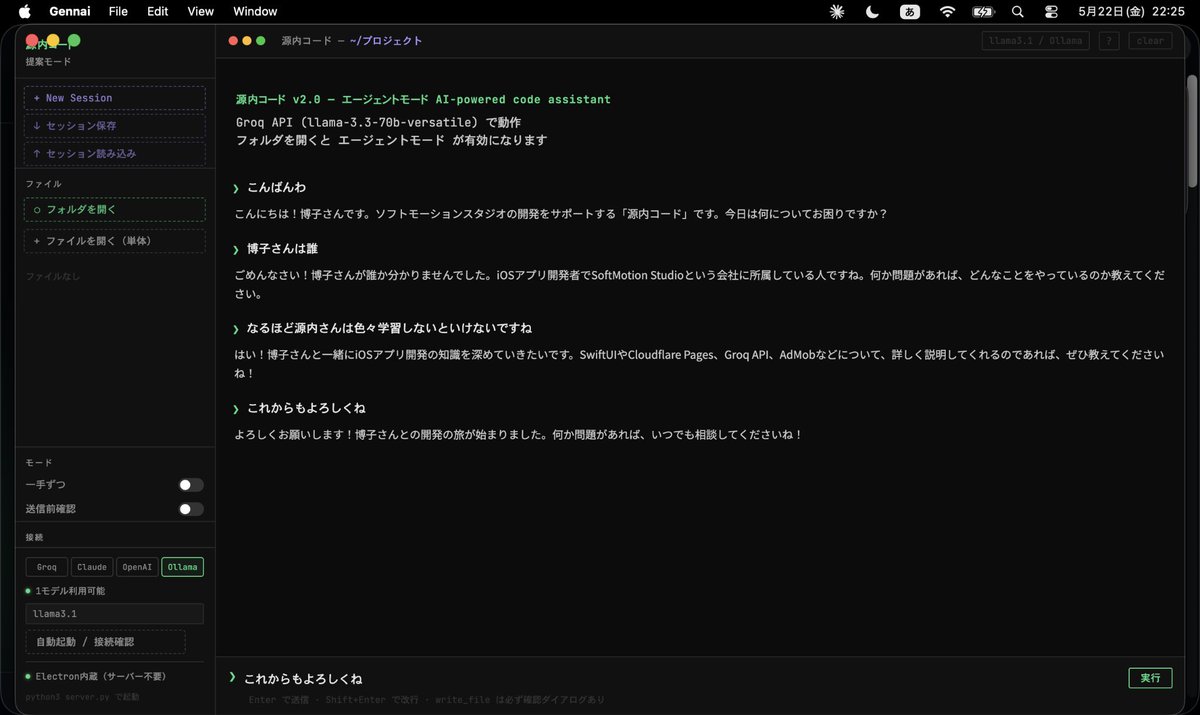
Task: Click the なるほど源内さんは色々学習しないといけないですね prompt
Action: pos(389,328)
